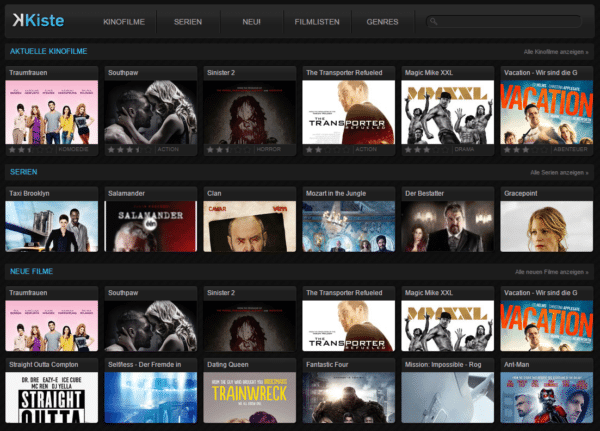
Task: Open the 'Alle neuen Filme anzeigen' link
Action: [551, 272]
